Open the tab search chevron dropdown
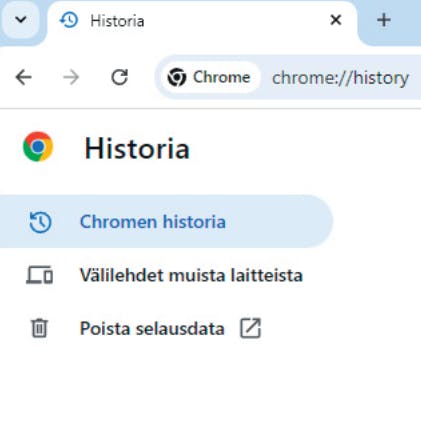 [x=21, y=20]
